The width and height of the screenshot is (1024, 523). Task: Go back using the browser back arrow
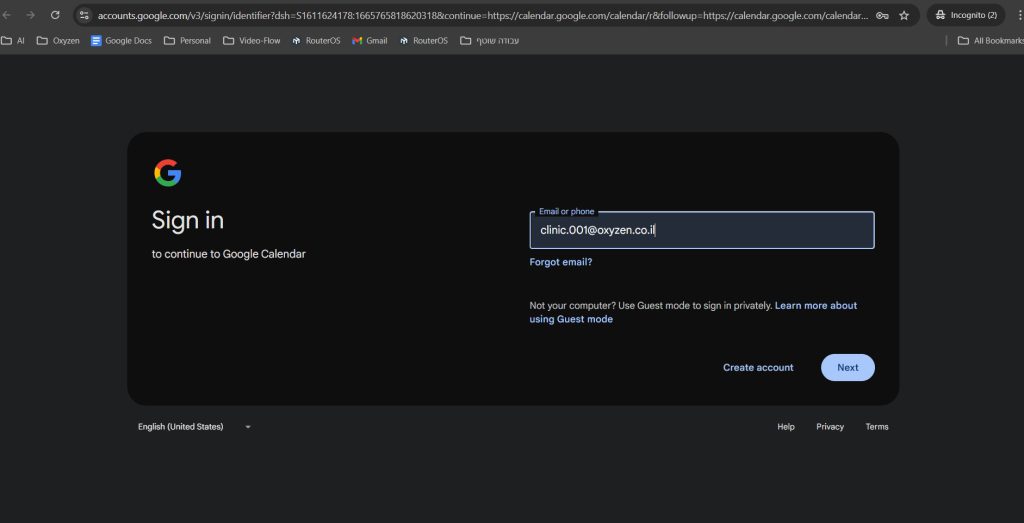point(7,15)
